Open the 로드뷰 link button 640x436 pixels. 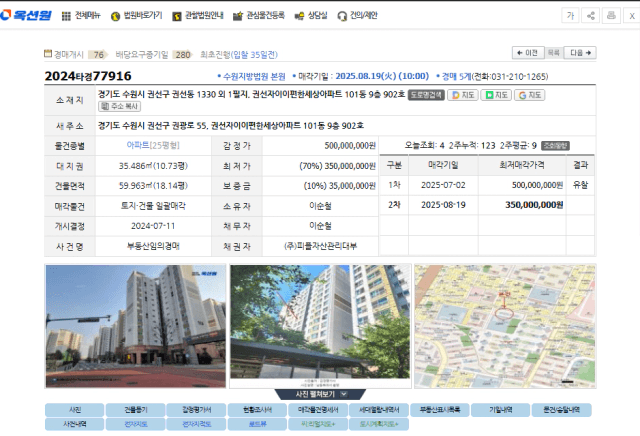pos(257,424)
